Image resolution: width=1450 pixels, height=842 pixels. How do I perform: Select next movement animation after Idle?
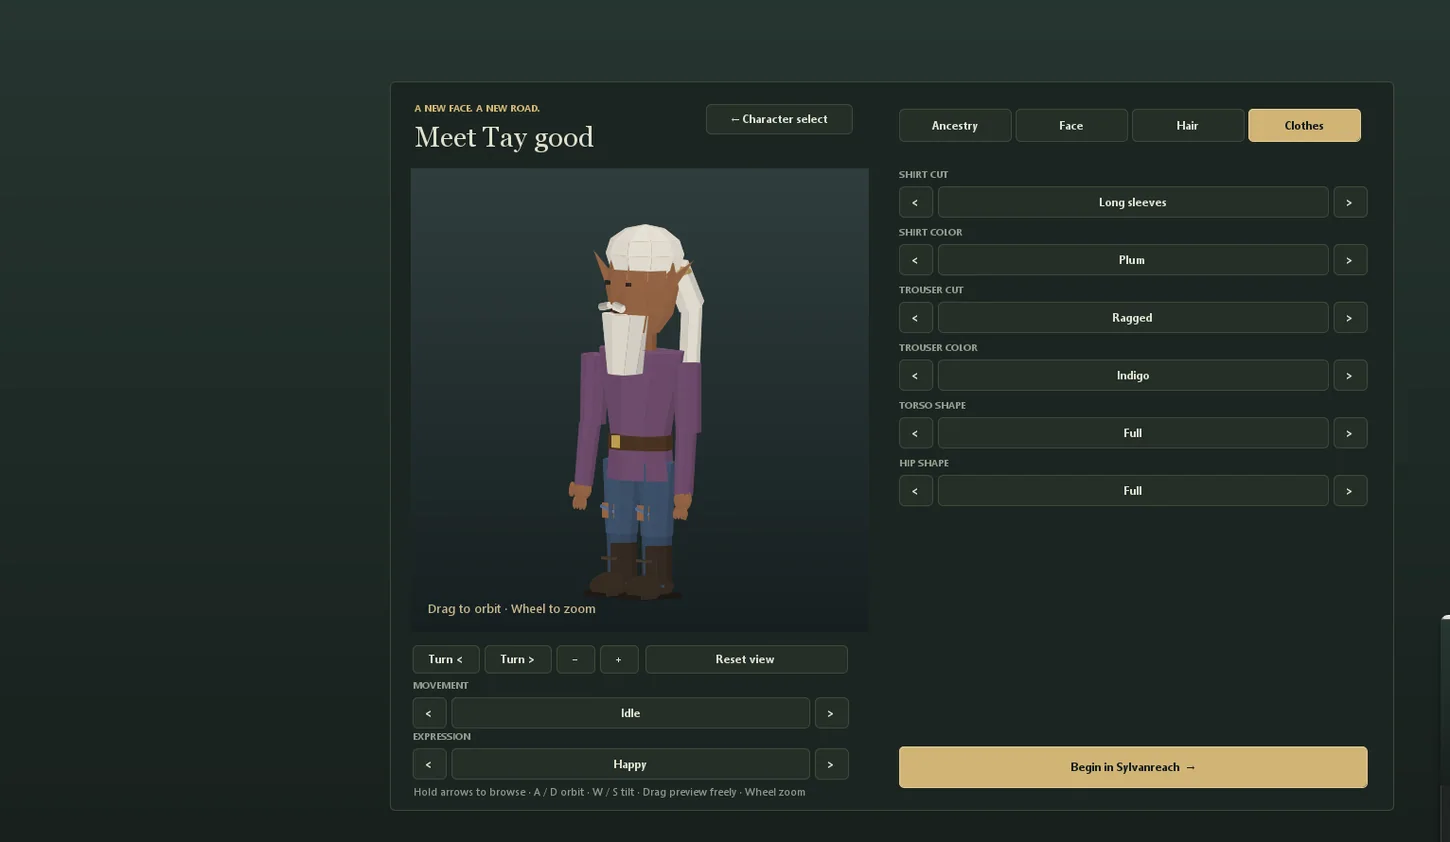point(831,713)
